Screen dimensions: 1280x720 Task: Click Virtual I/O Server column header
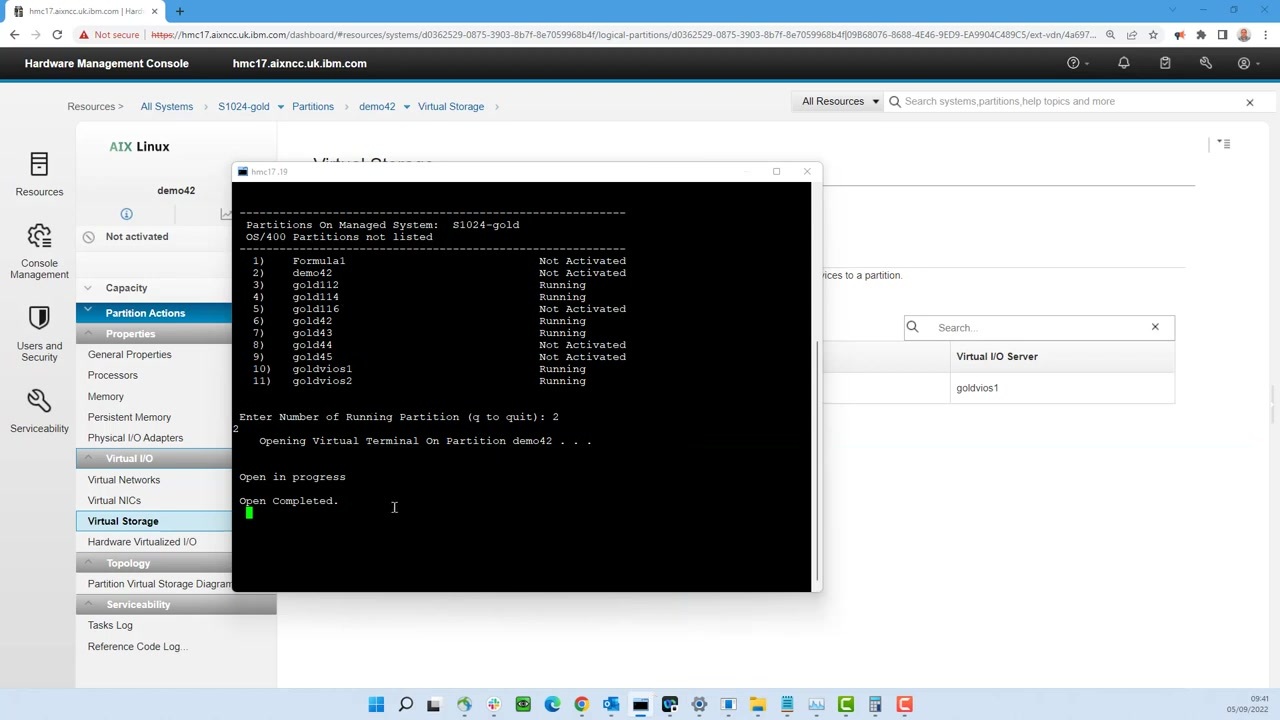(x=997, y=356)
